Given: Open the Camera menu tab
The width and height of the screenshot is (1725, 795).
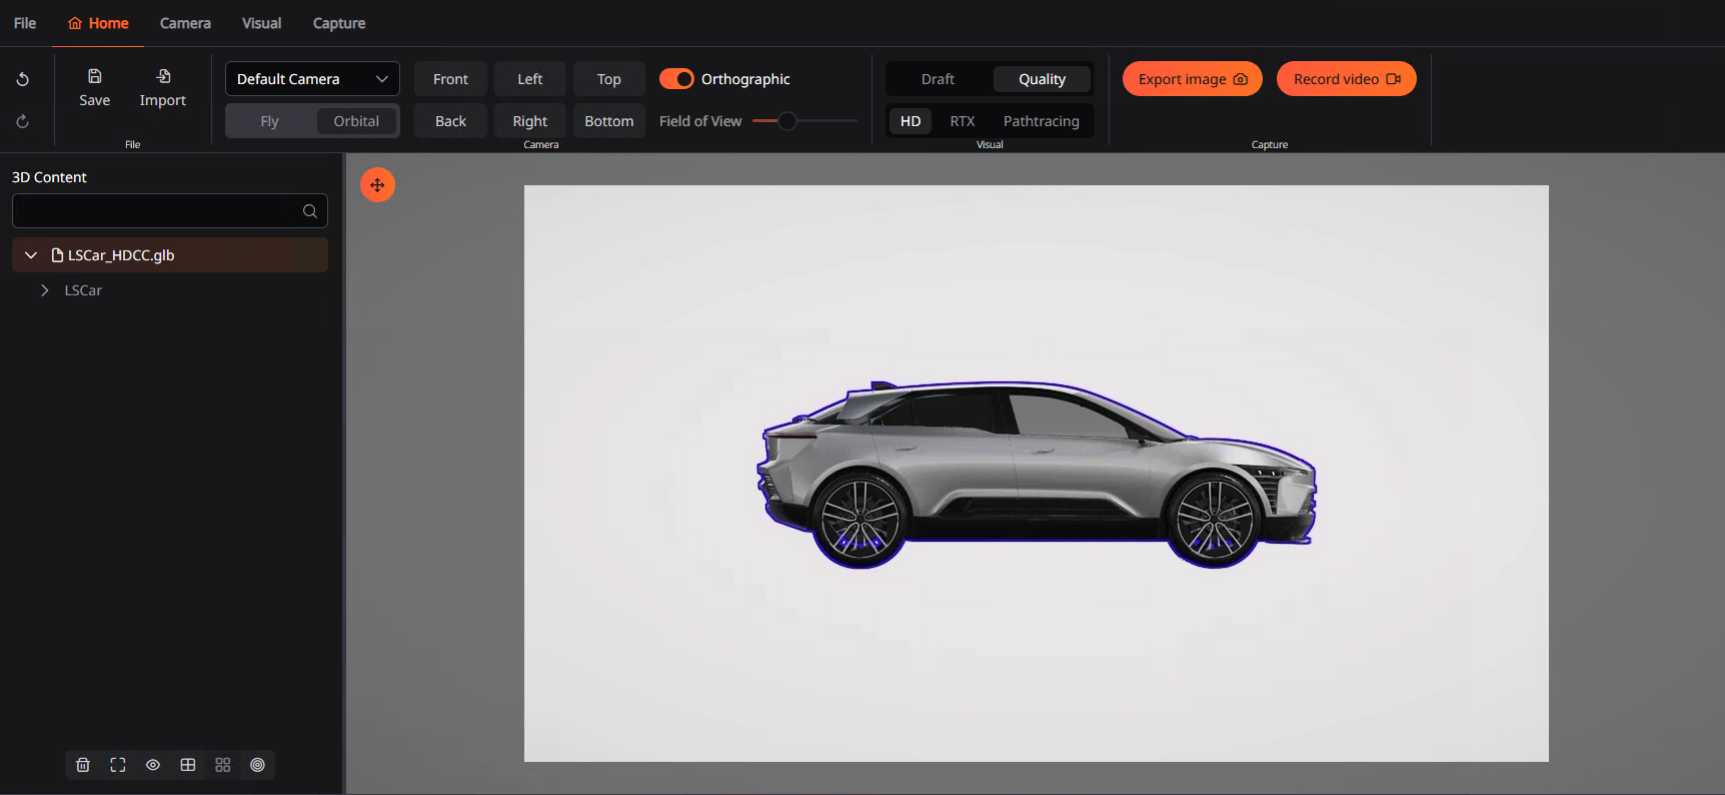Looking at the screenshot, I should tap(185, 23).
